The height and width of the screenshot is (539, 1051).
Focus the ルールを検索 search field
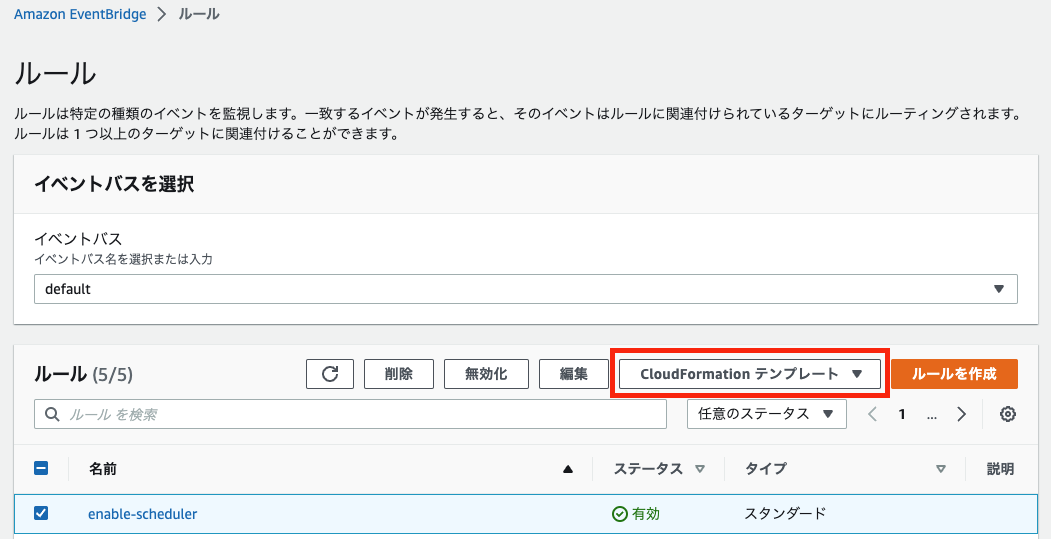(351, 414)
